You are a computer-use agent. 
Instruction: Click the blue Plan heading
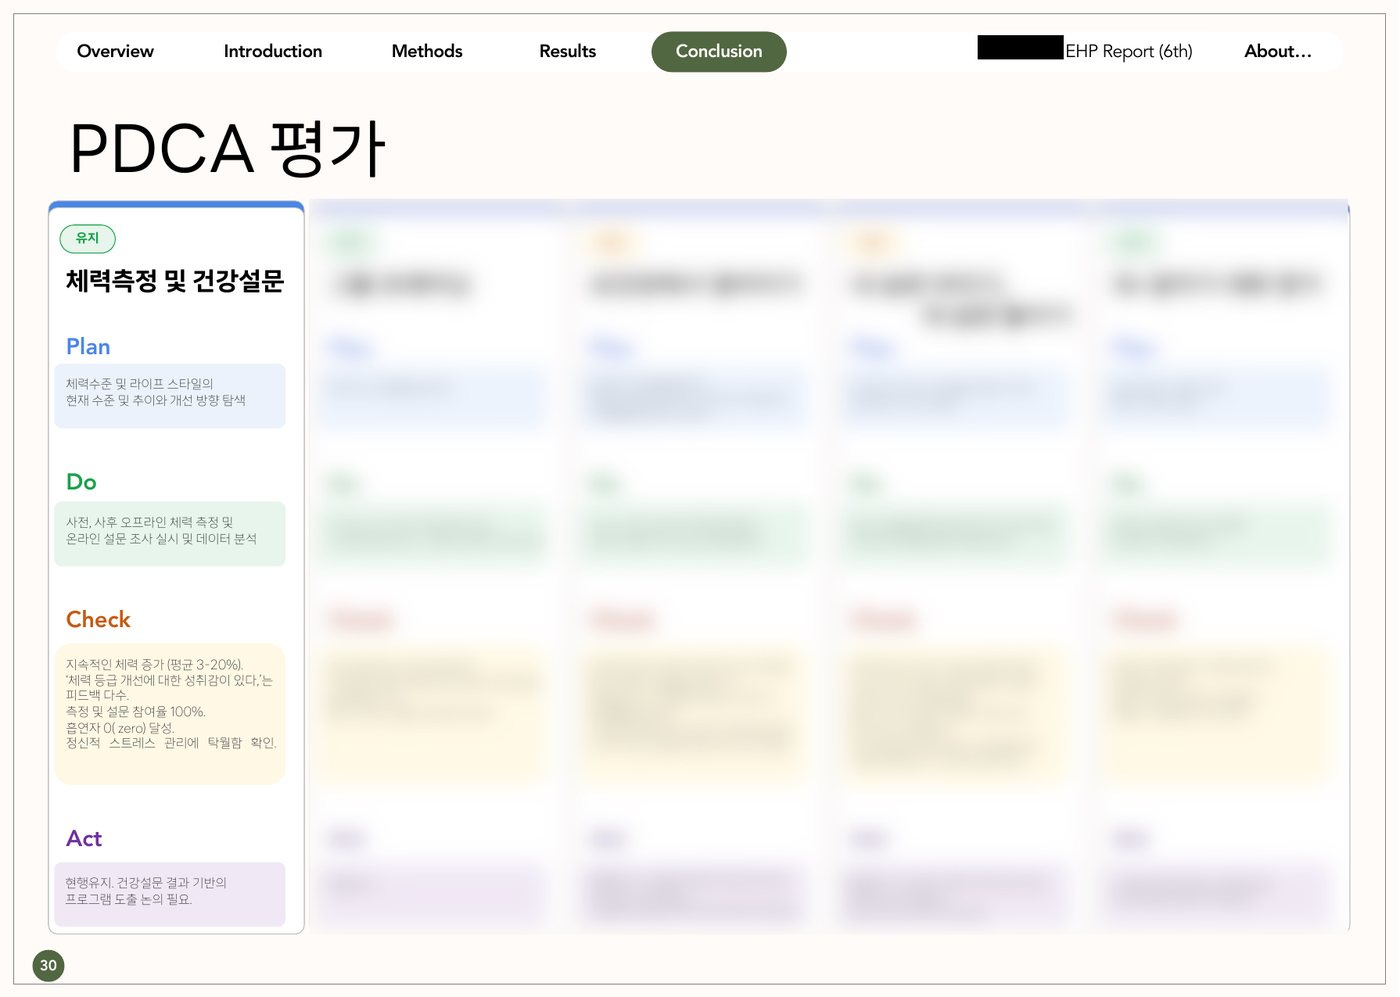(88, 347)
